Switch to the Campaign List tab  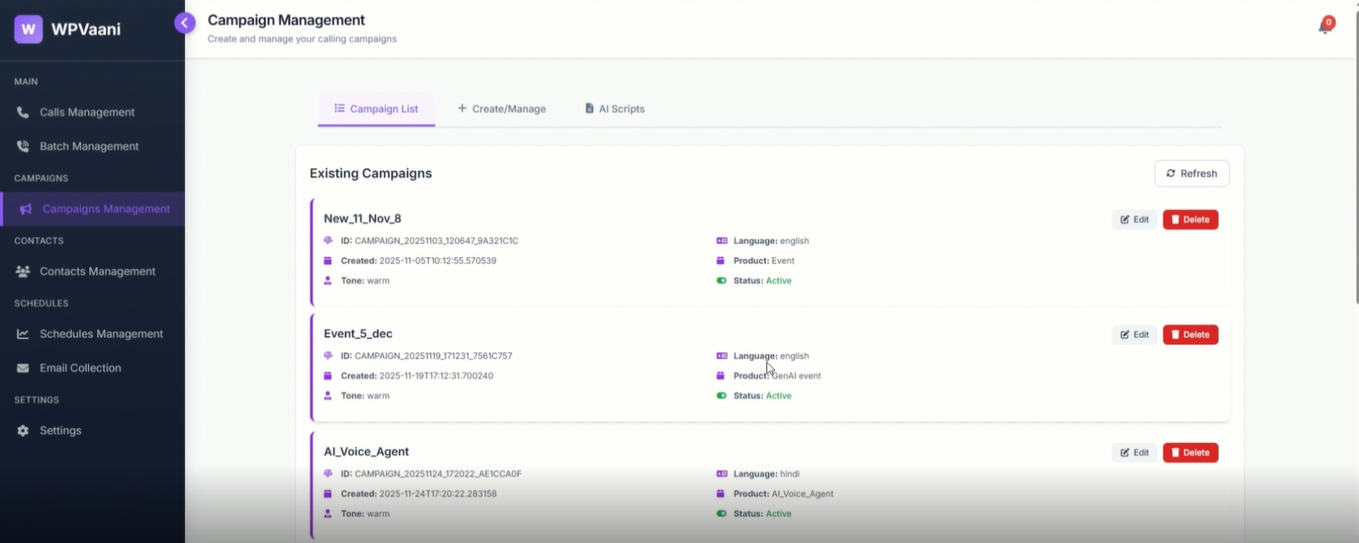pos(376,108)
